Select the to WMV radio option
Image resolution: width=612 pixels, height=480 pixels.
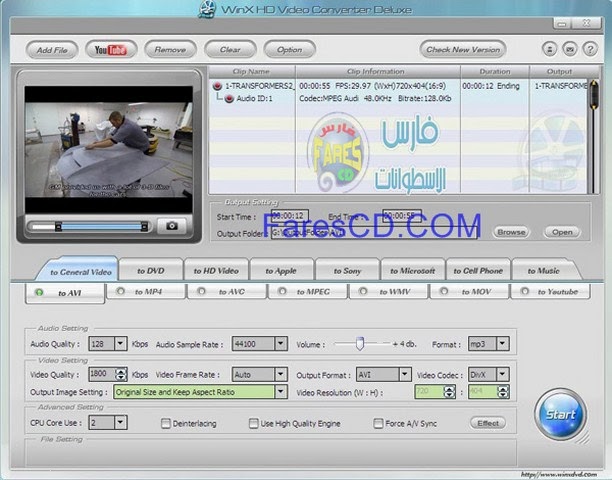click(x=363, y=291)
